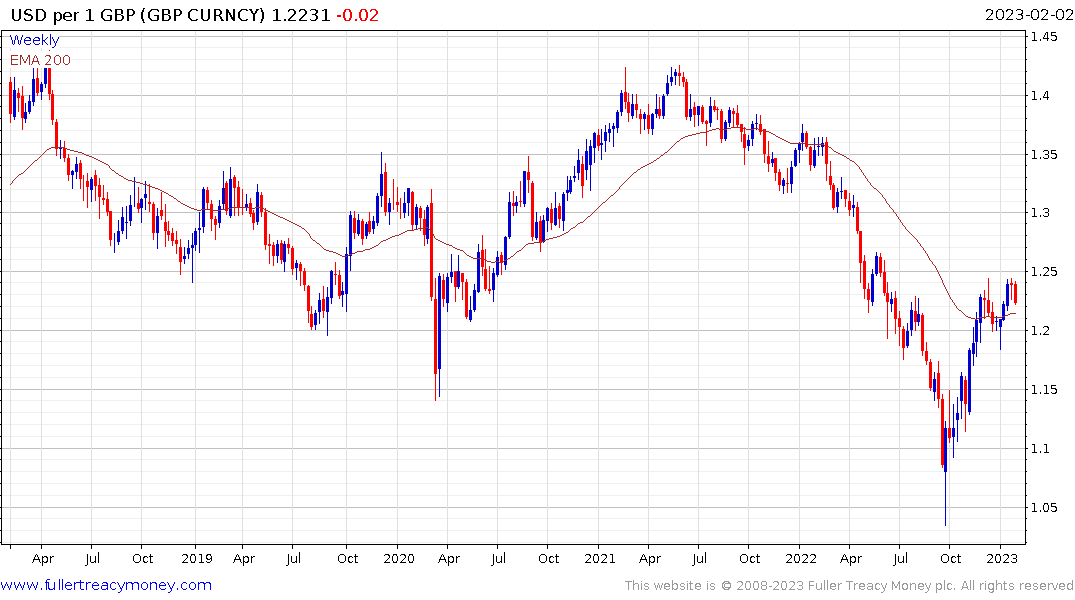Click the 1.1 price axis label
The image size is (1075, 600).
tap(1040, 449)
